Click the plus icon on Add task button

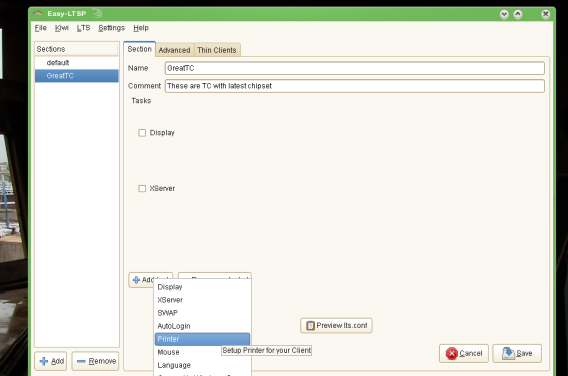click(137, 280)
